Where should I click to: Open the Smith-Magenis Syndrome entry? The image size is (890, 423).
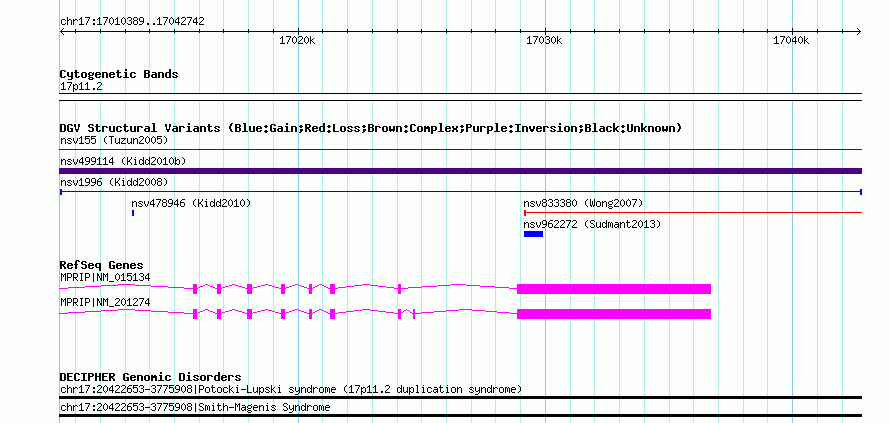[195, 408]
